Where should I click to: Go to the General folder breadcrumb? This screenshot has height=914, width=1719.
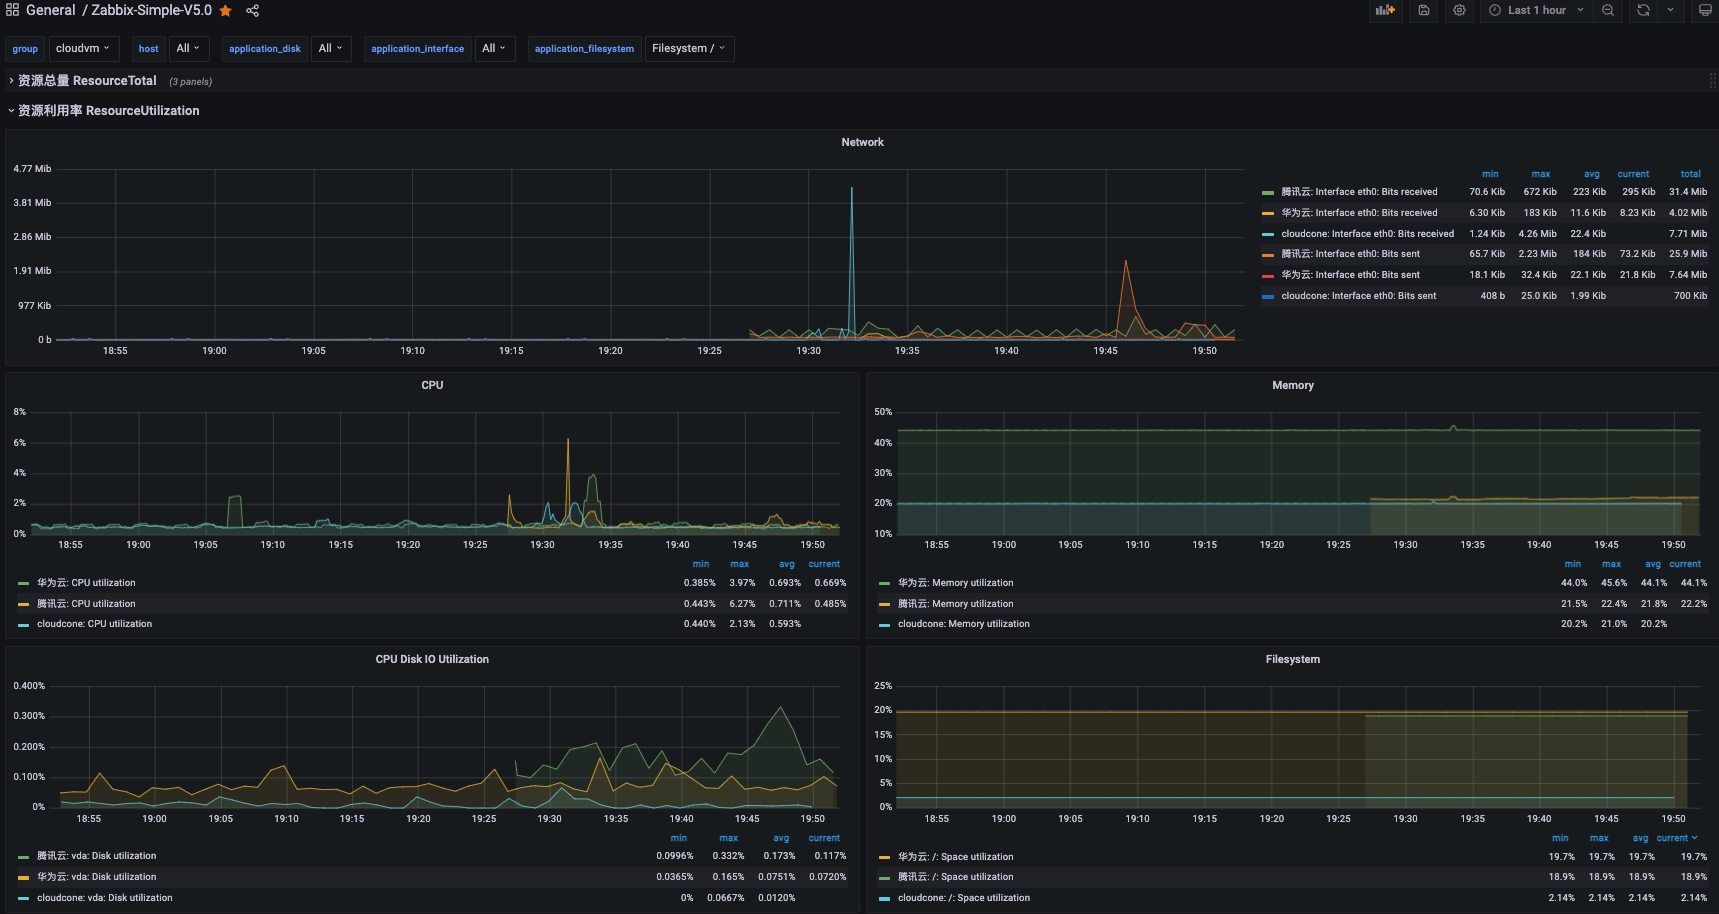(x=50, y=10)
